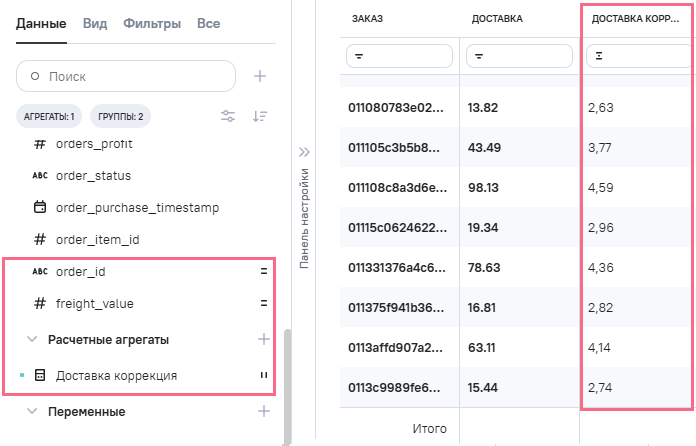This screenshot has width=696, height=446.
Task: Add a new variable with plus icon
Action: pos(264,411)
